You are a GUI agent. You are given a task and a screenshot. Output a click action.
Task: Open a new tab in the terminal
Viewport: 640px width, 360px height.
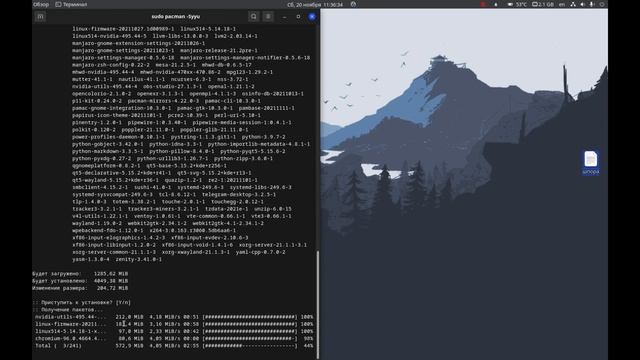[x=40, y=17]
